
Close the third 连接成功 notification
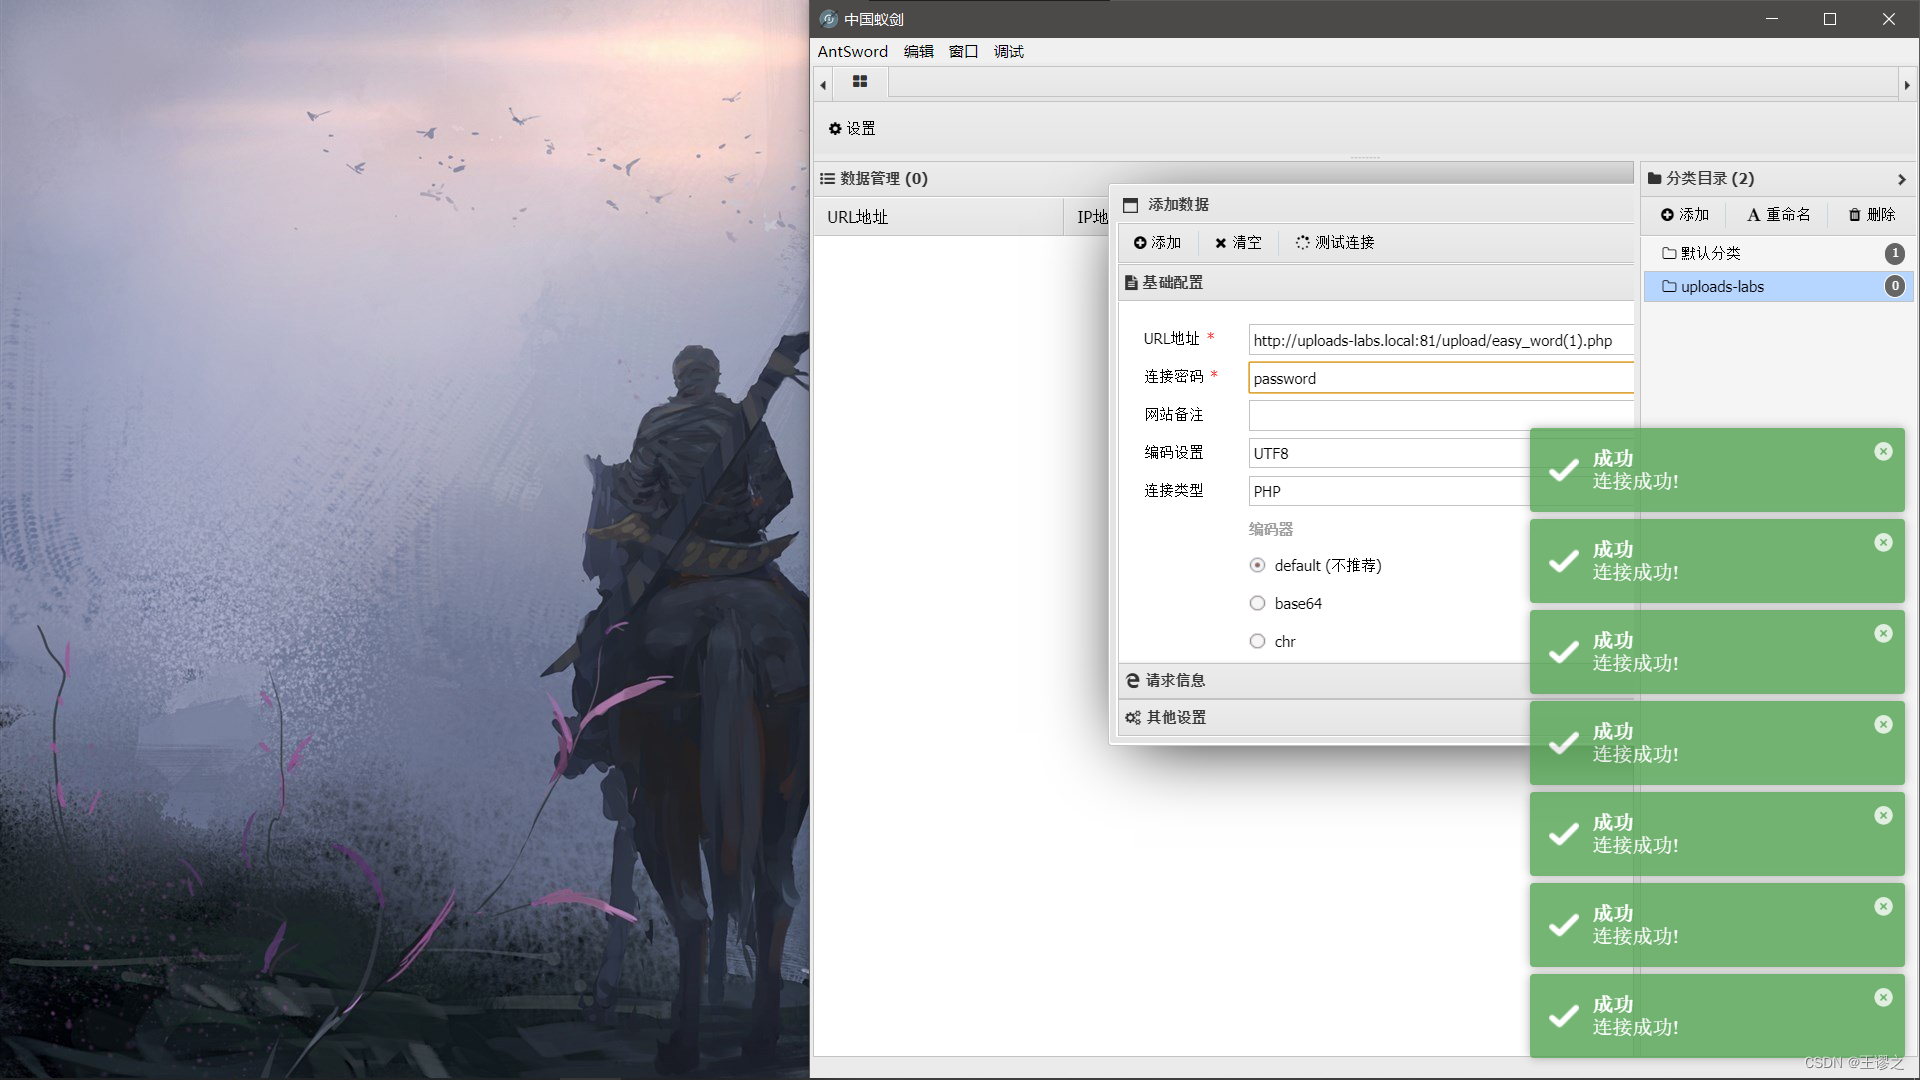point(1883,634)
